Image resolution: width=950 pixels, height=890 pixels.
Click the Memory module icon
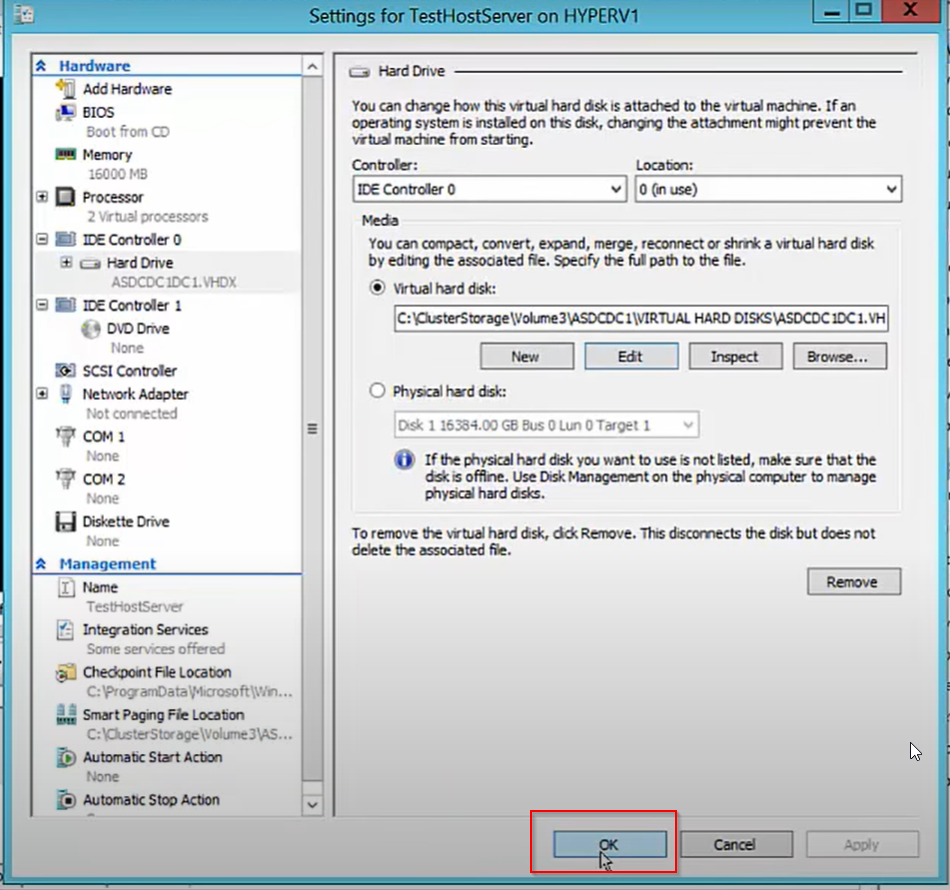point(65,154)
